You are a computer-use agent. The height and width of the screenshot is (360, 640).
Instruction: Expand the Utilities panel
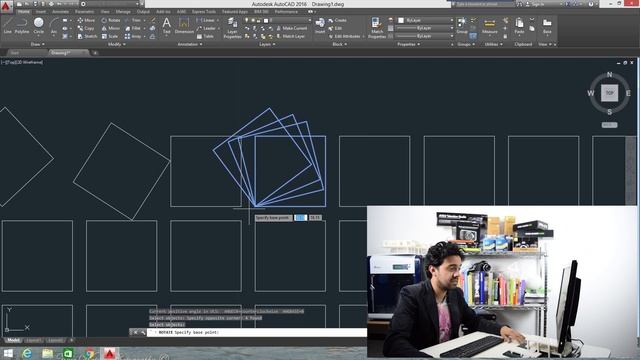tap(493, 44)
